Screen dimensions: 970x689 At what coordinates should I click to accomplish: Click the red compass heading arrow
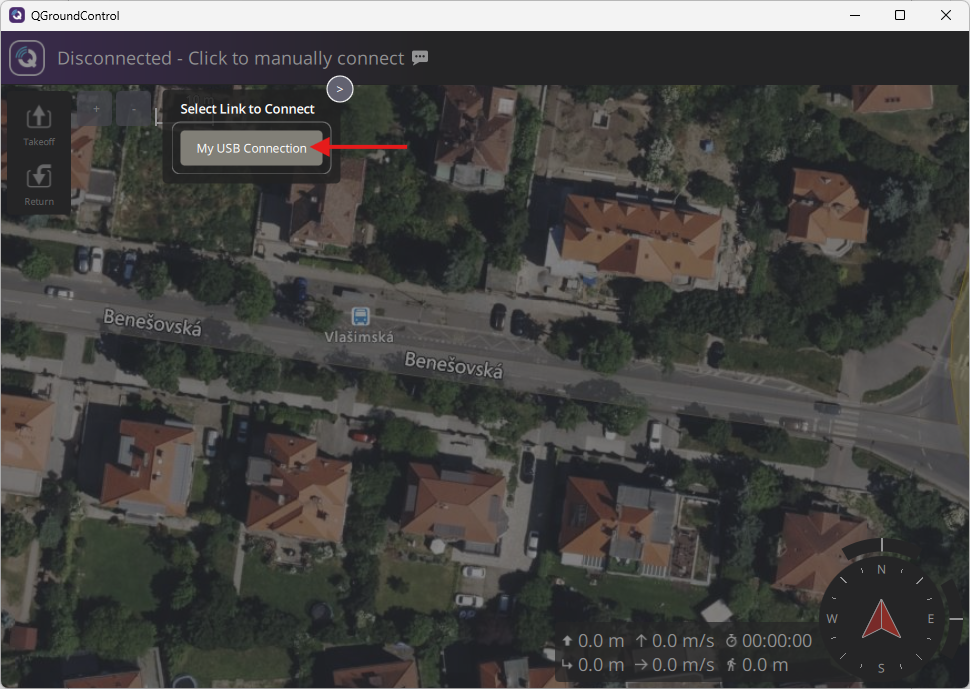click(881, 619)
